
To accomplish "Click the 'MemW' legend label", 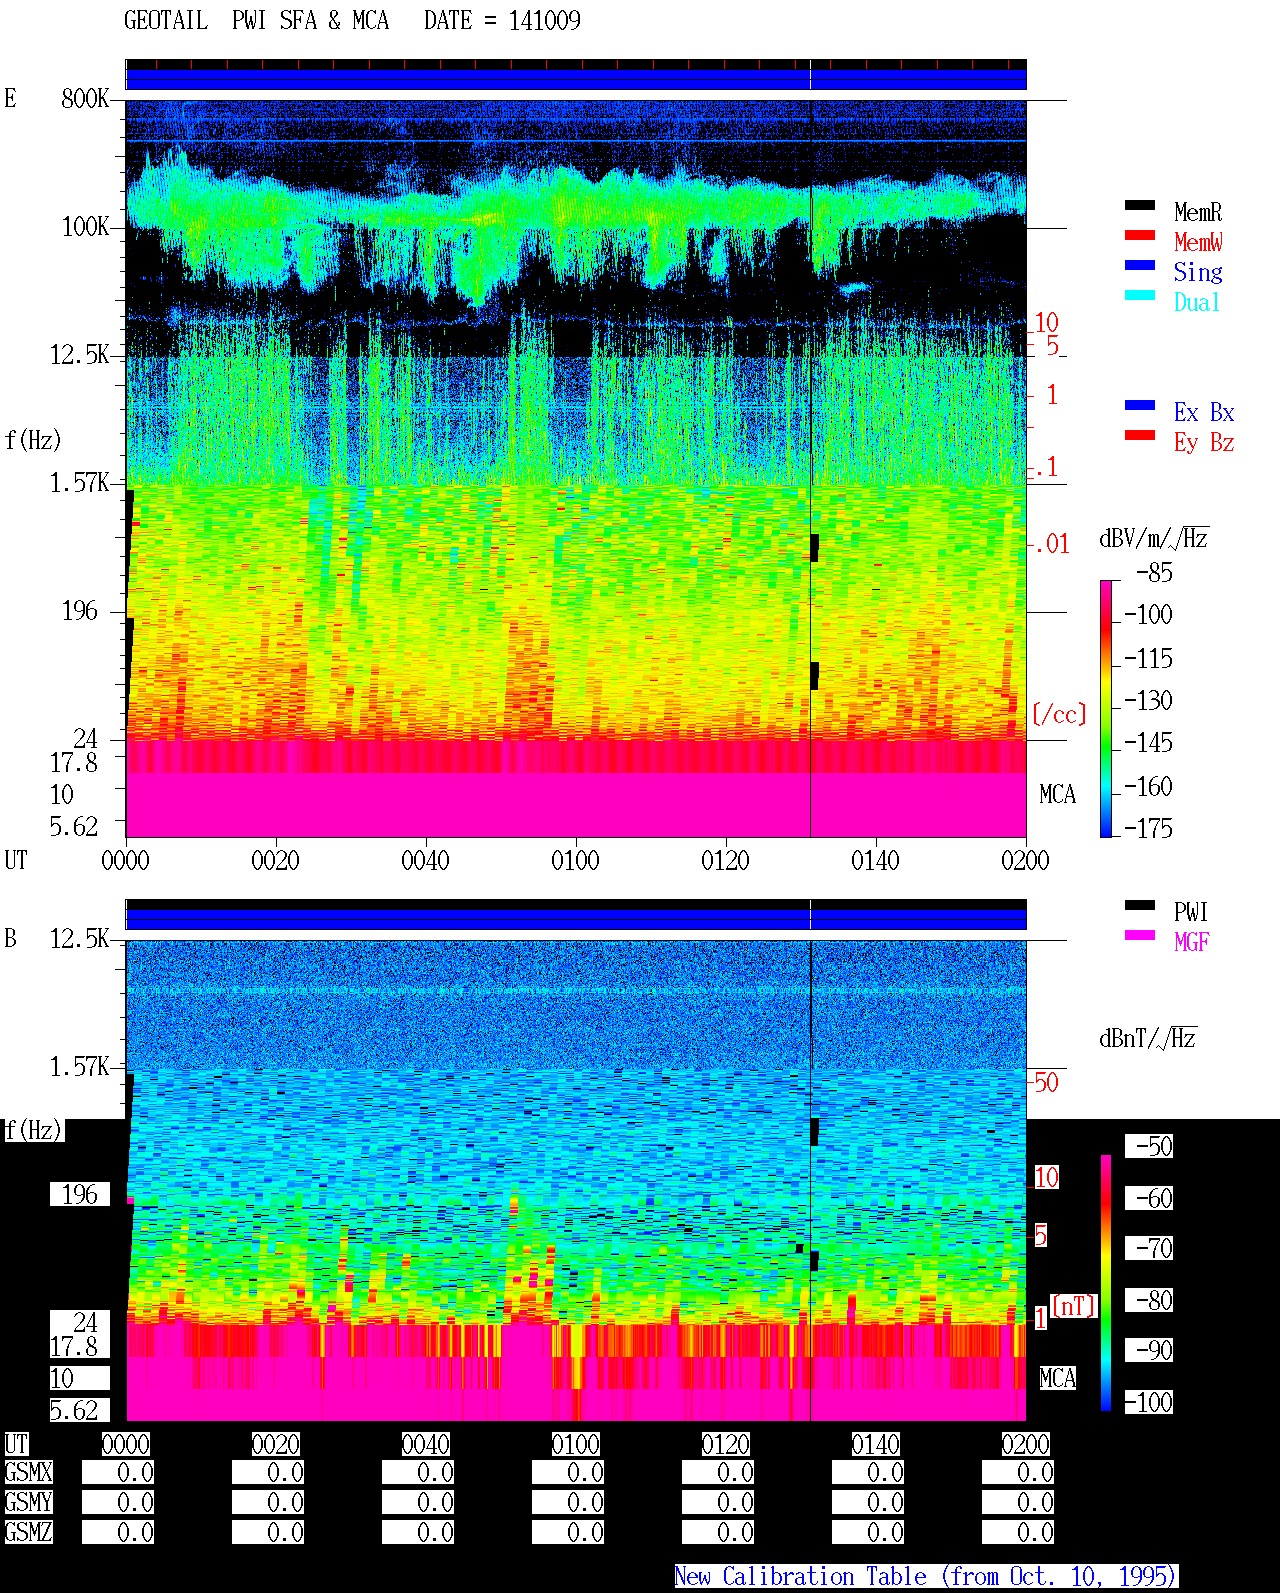I will pyautogui.click(x=1198, y=242).
